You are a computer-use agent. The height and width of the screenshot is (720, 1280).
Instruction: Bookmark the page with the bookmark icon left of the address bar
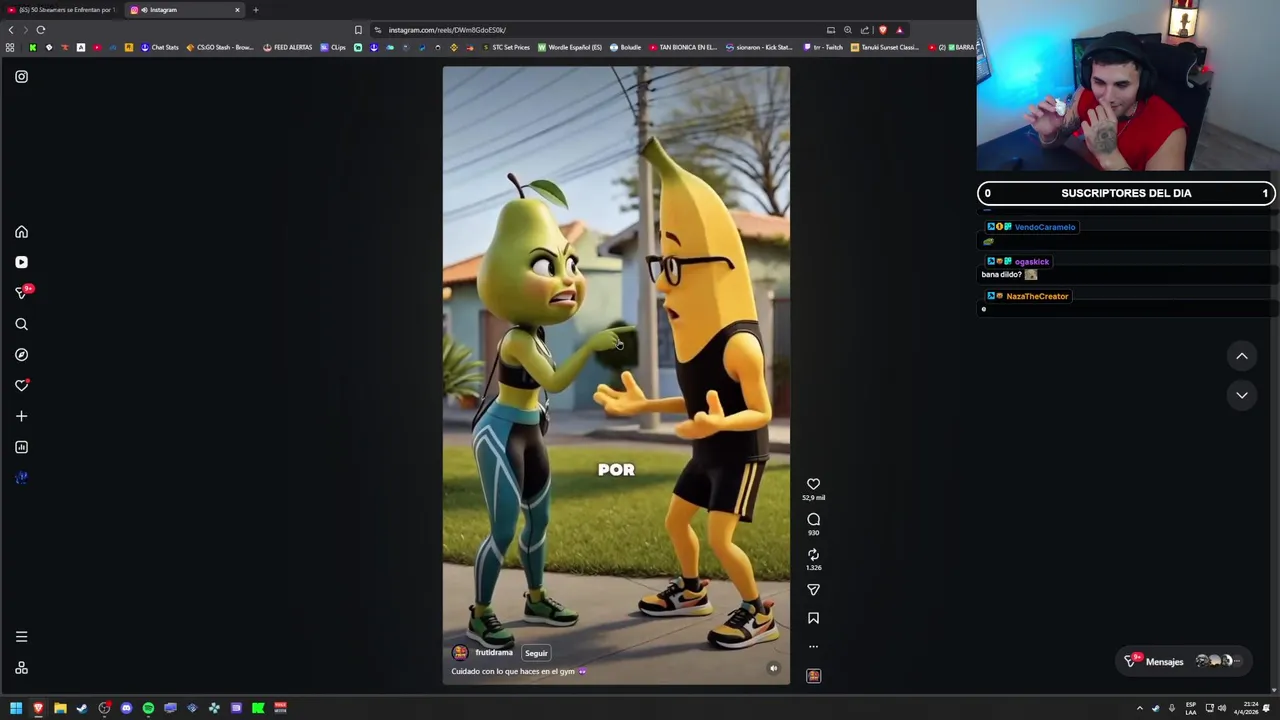tap(358, 30)
